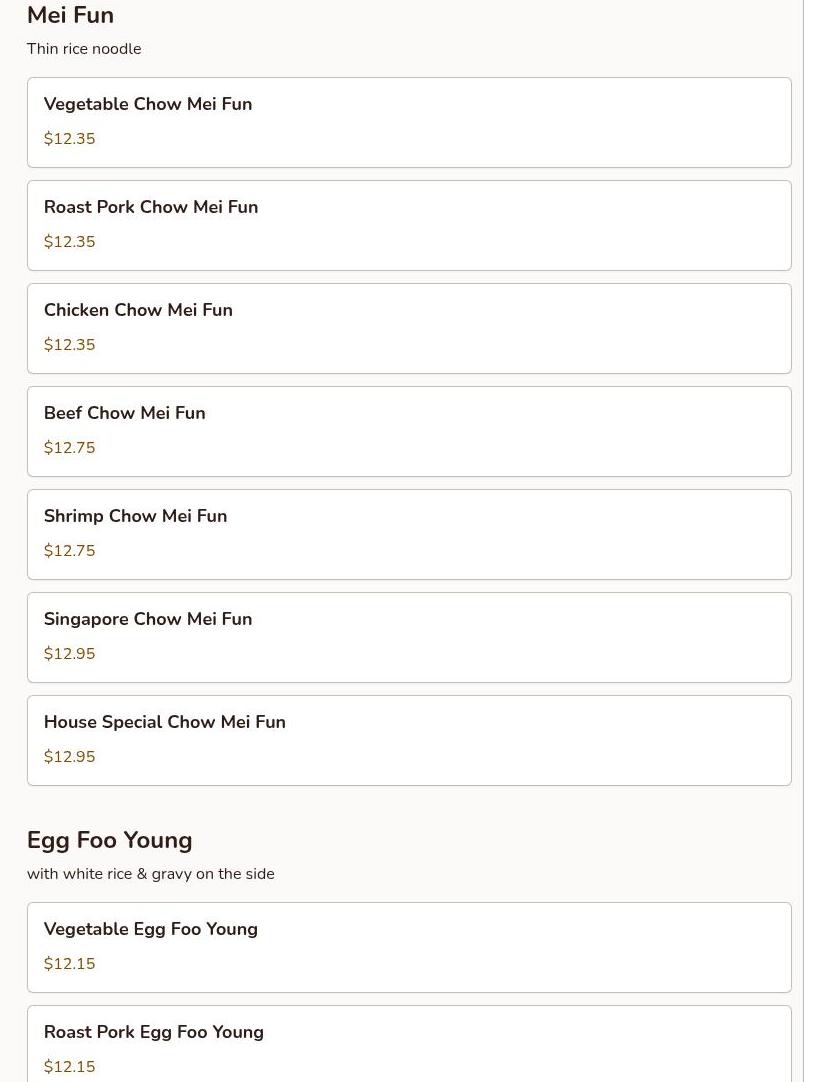
Task: Click the $12.15 price of Vegetable Egg Foo Young
Action: pyautogui.click(x=70, y=964)
